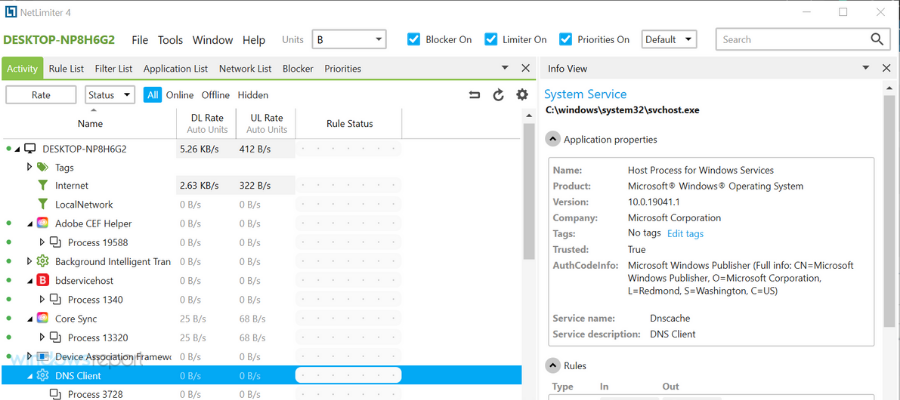
Task: Switch to the Filter List tab
Action: pyautogui.click(x=114, y=68)
